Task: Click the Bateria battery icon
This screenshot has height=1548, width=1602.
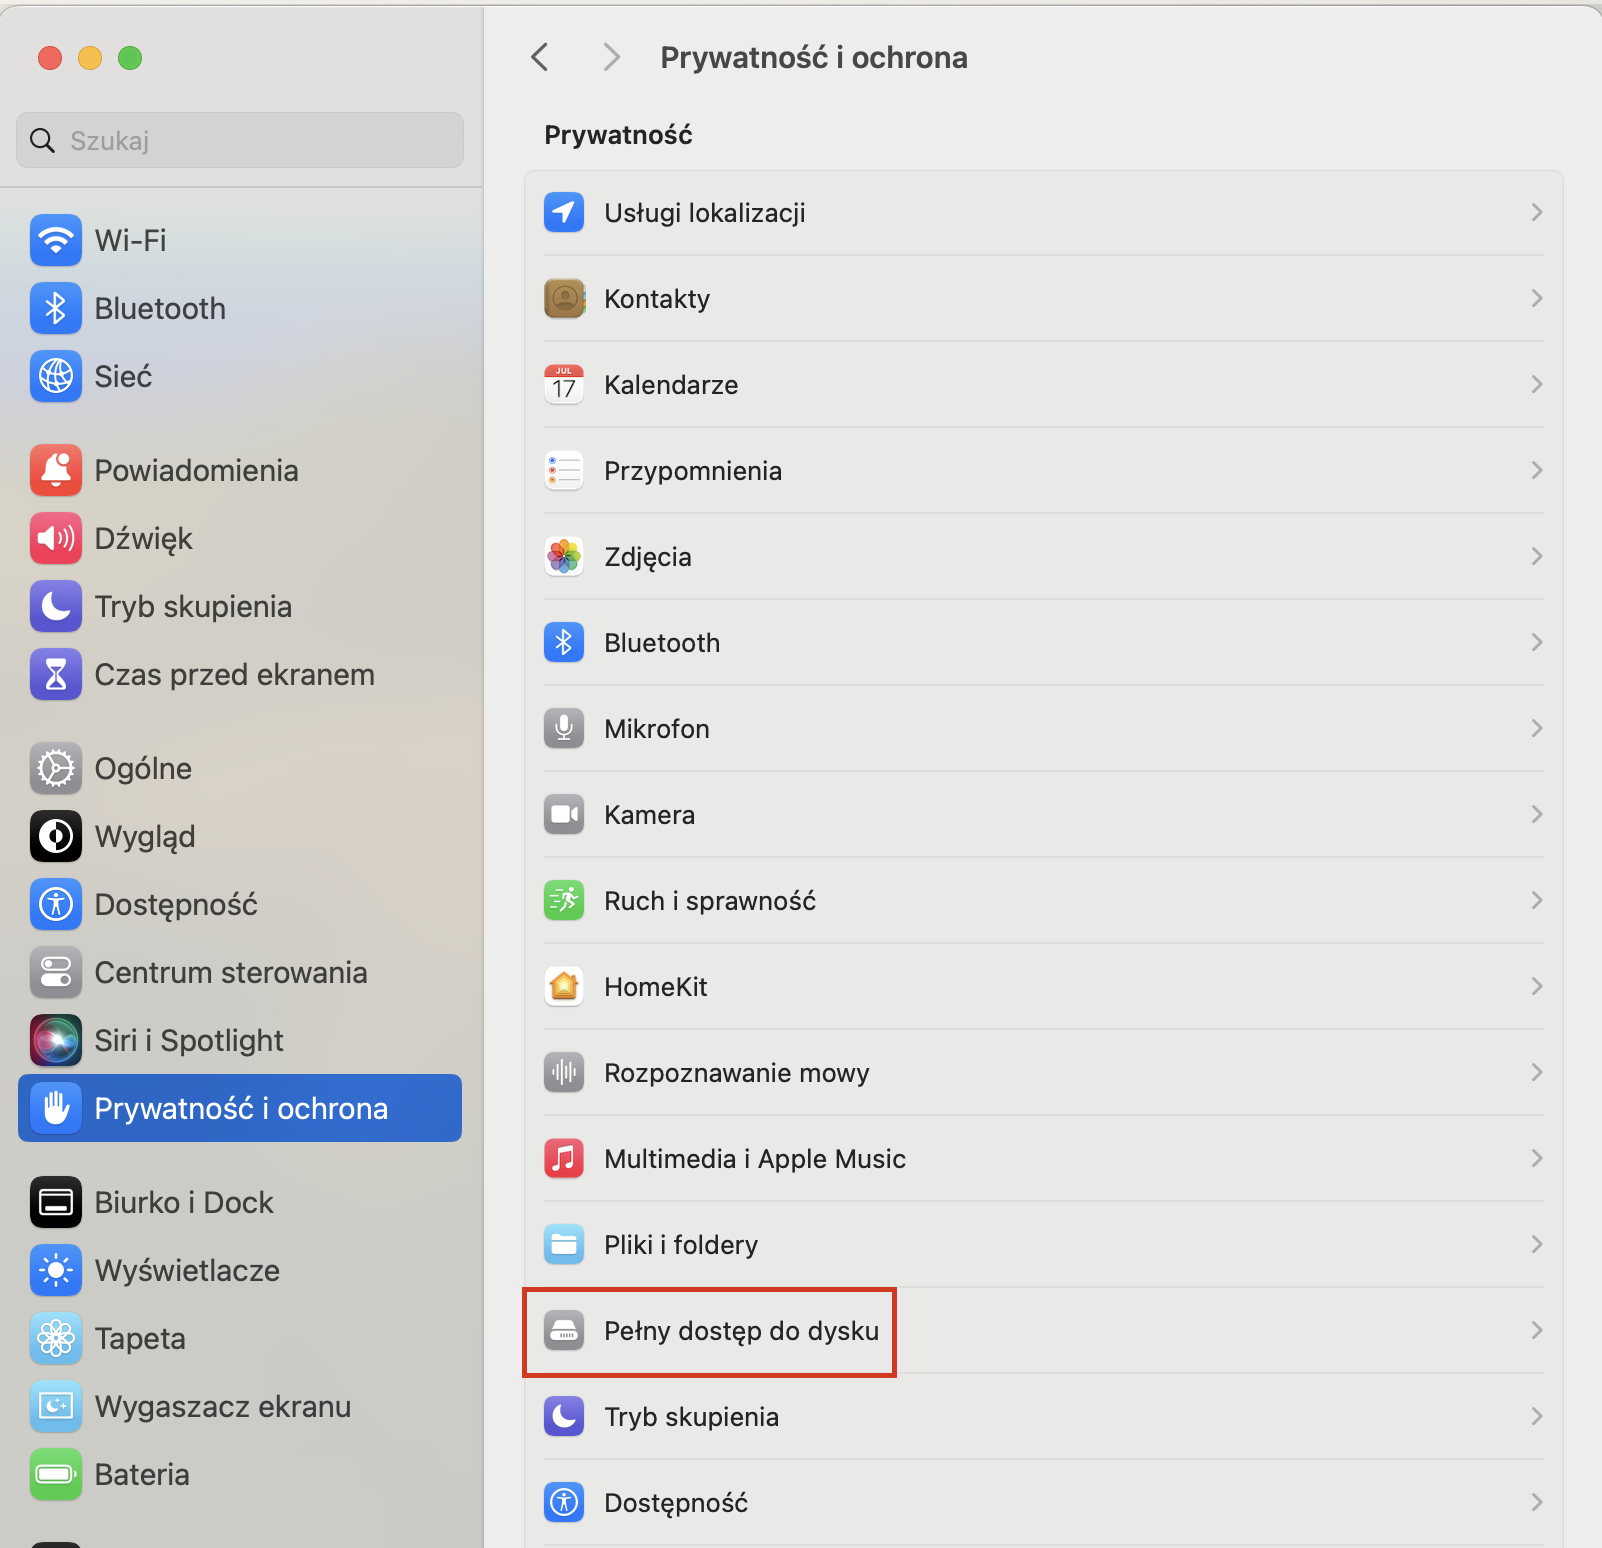Action: pyautogui.click(x=56, y=1474)
